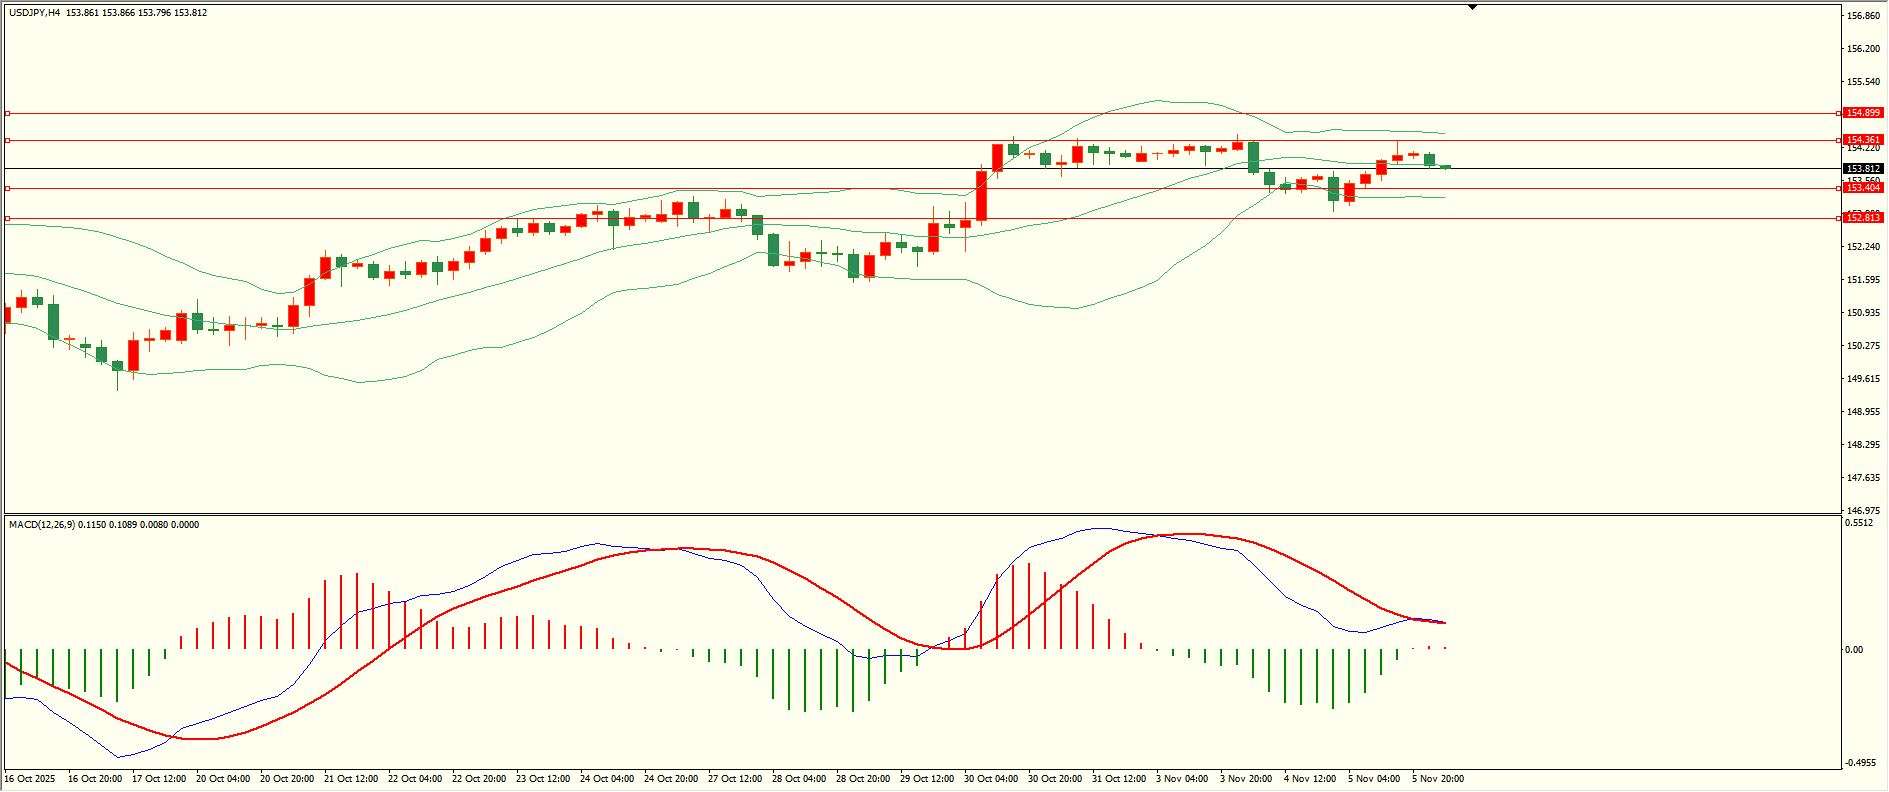Click left handle of the 153.404 line
The height and width of the screenshot is (792, 1889).
pyautogui.click(x=7, y=188)
